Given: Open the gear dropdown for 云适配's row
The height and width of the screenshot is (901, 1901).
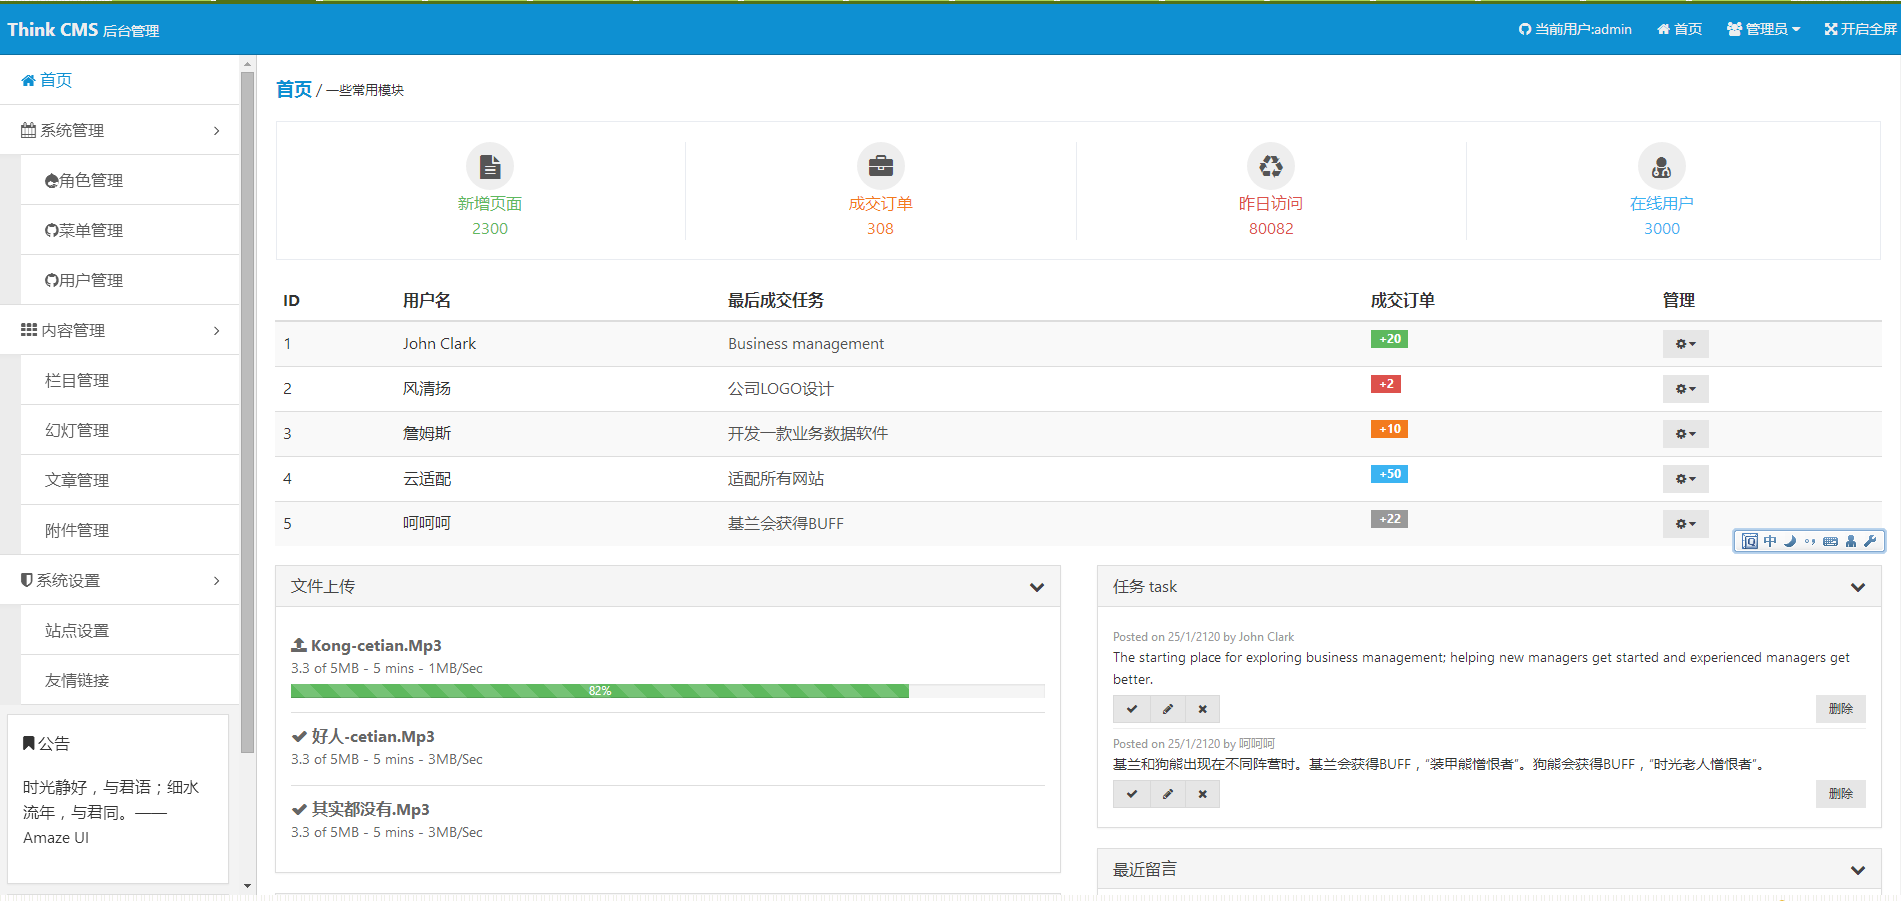Looking at the screenshot, I should (x=1686, y=479).
